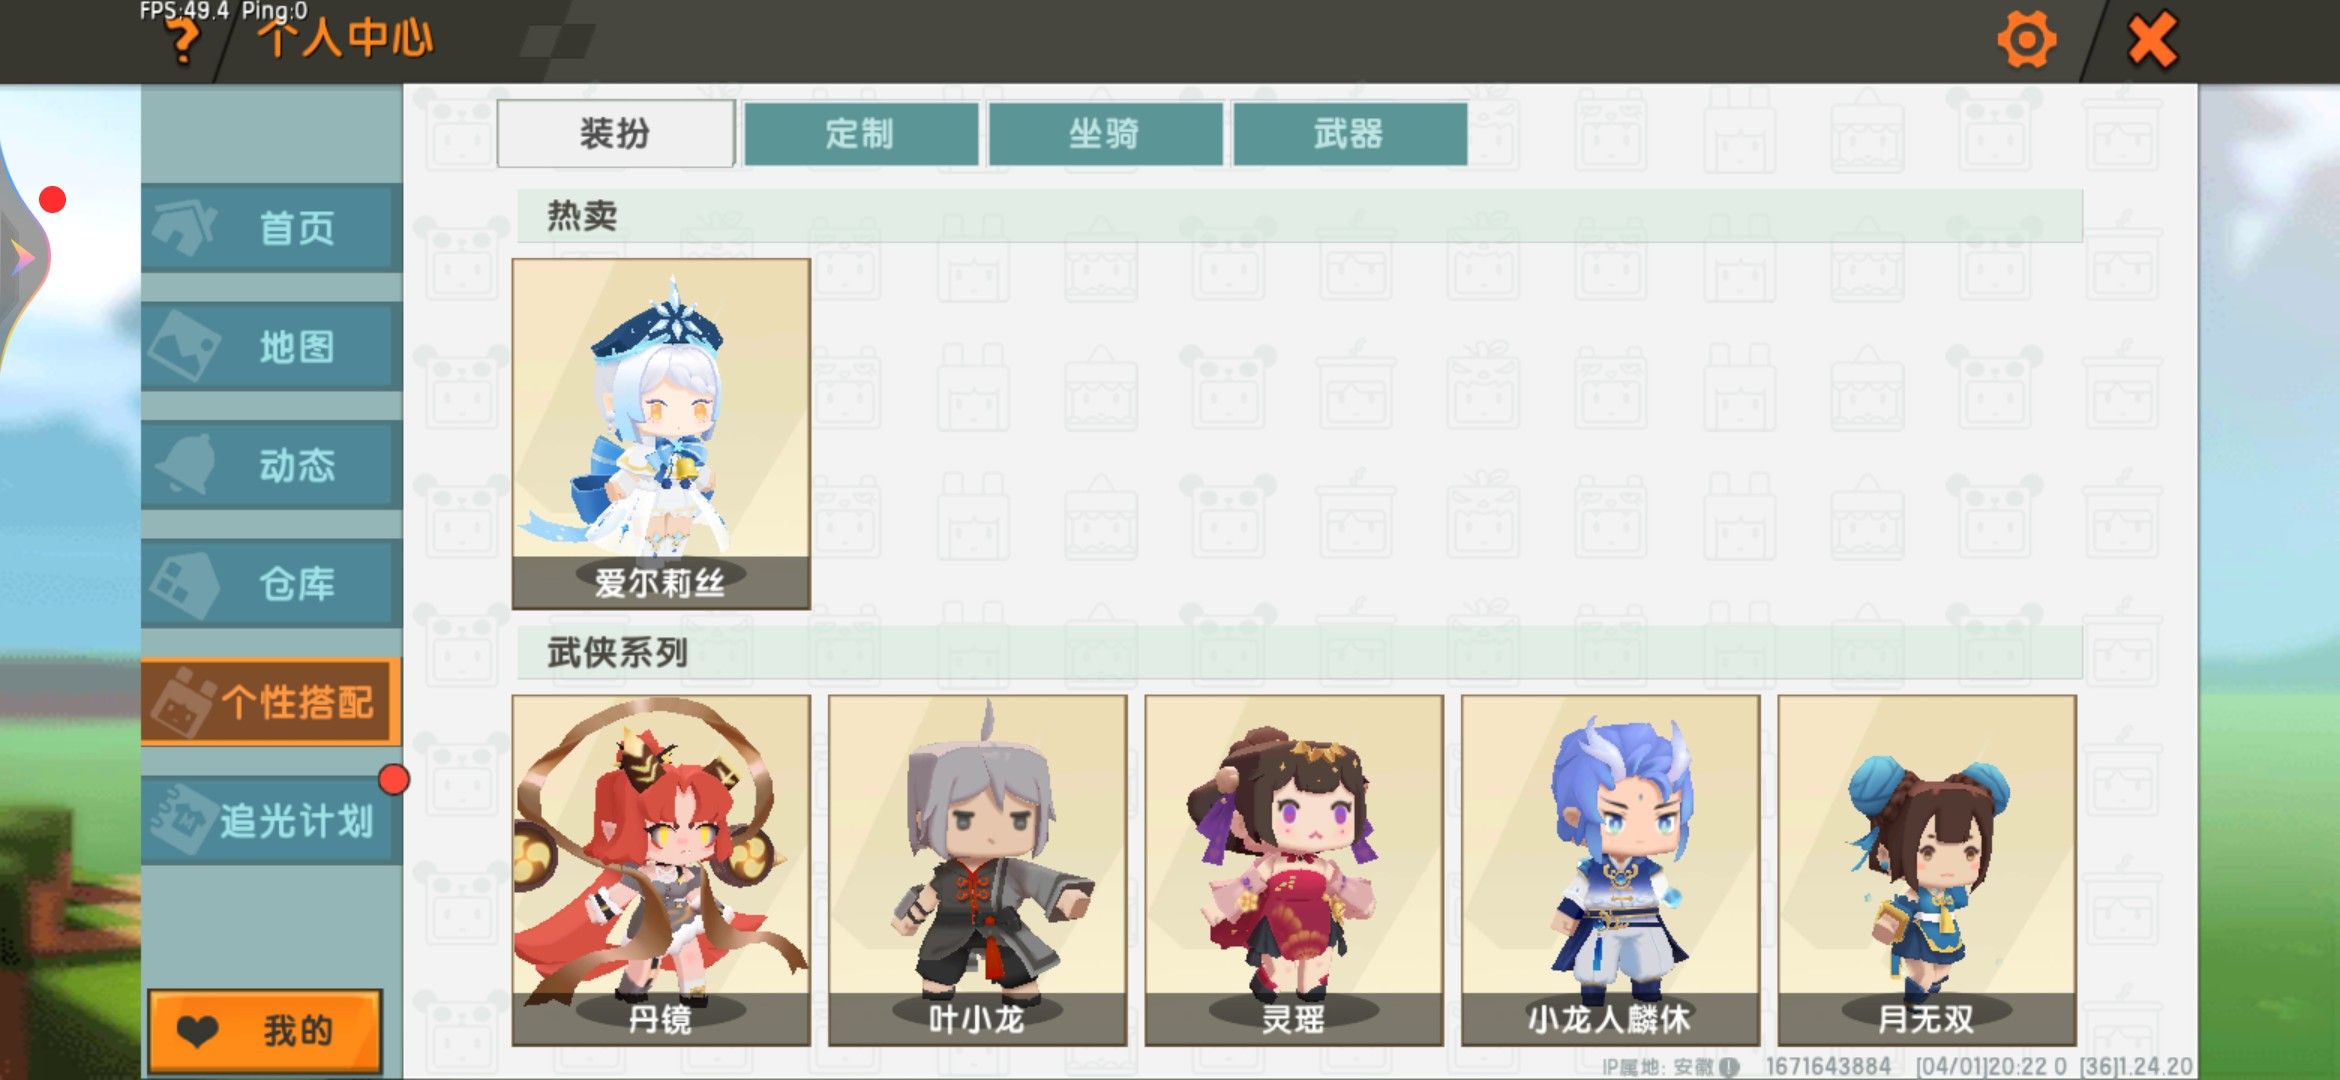Choose the 小龙人麟休 skin card
The height and width of the screenshot is (1080, 2340).
(1610, 870)
